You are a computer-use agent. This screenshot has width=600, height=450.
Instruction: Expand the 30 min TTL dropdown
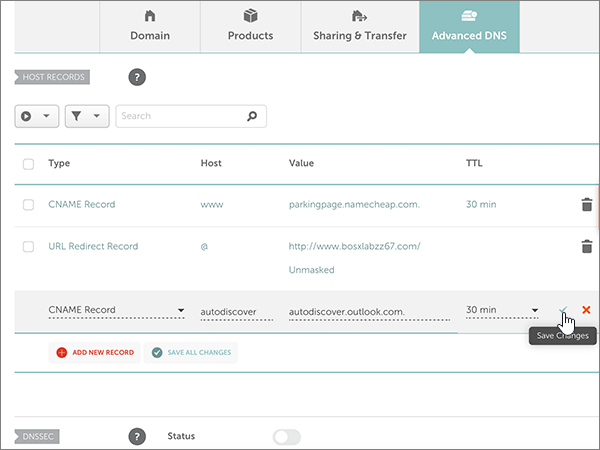502,311
